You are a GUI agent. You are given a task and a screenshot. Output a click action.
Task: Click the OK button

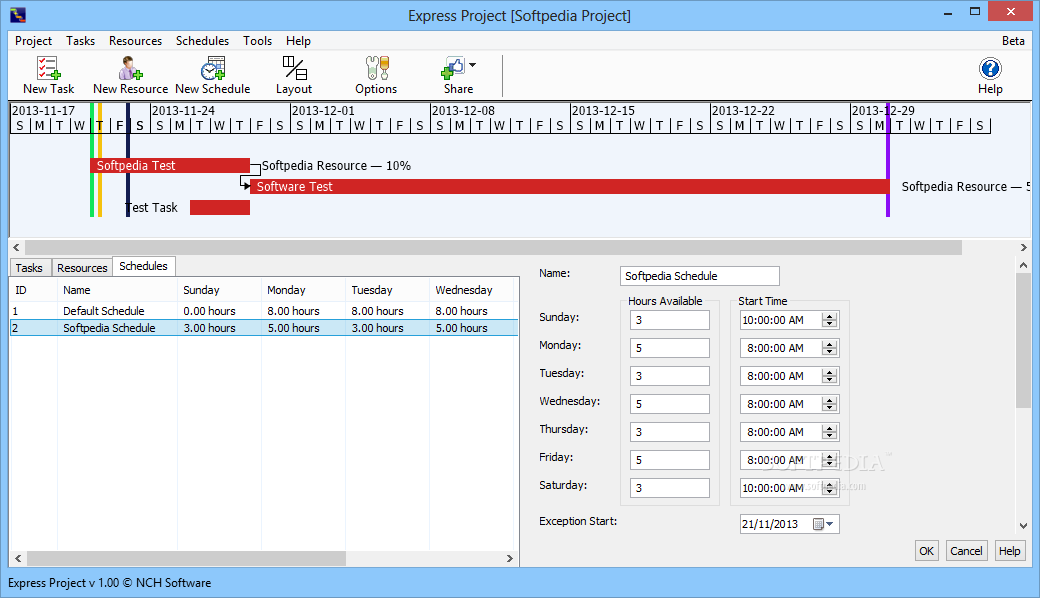click(x=927, y=551)
